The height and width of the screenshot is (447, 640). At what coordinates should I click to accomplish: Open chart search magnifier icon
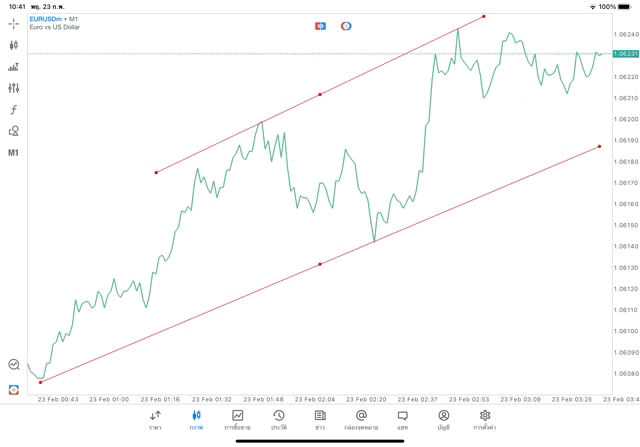[13, 365]
